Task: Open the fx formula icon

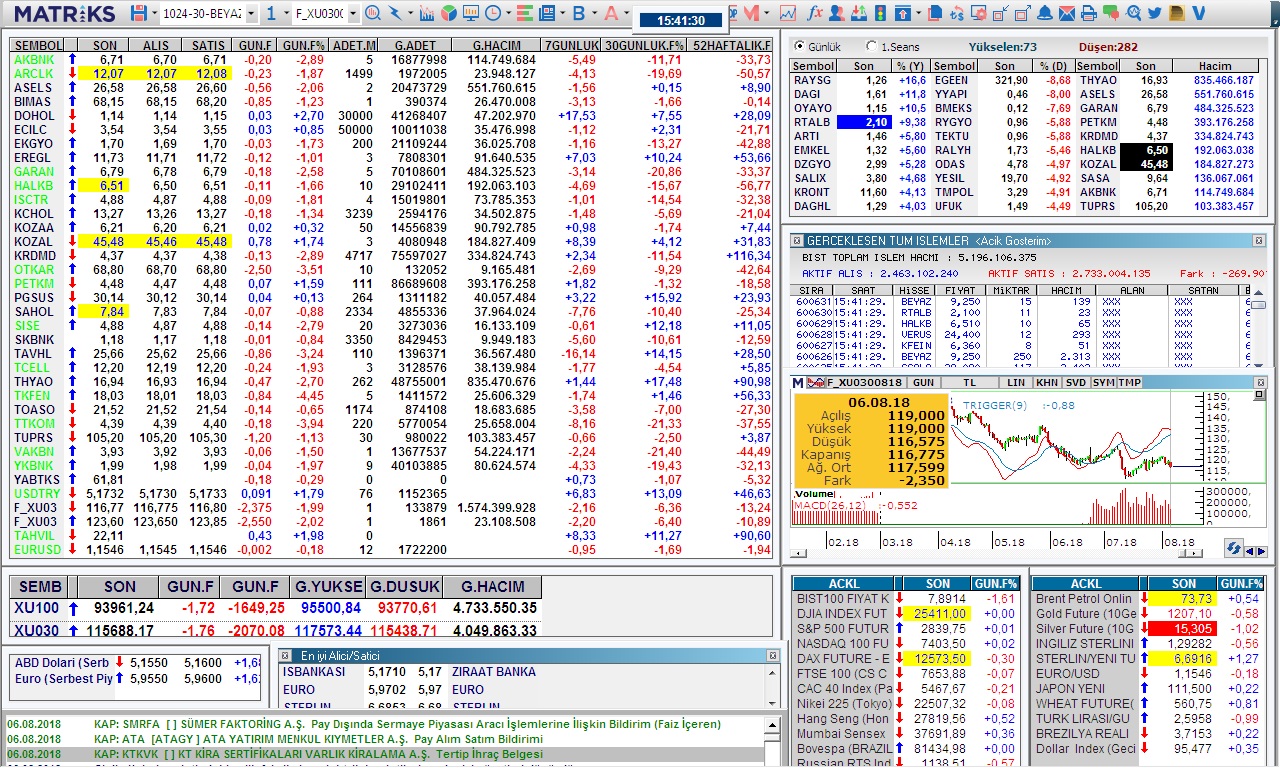Action: point(814,13)
